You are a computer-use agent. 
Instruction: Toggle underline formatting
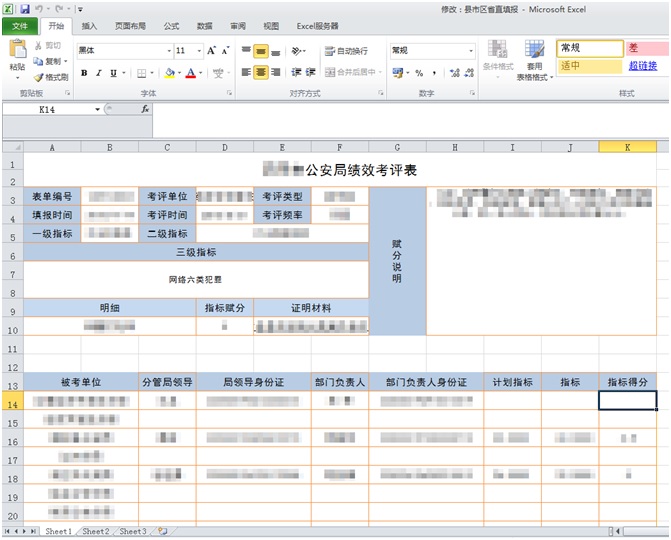[112, 73]
